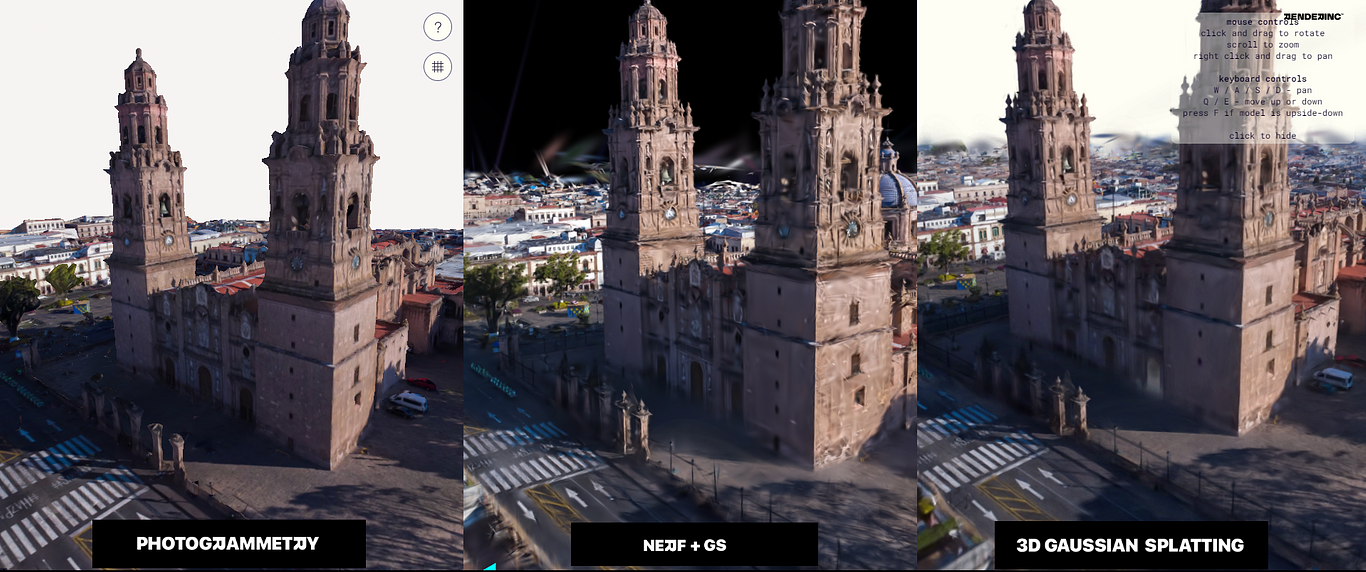Click the red car in Photogrammetry view
This screenshot has height=572, width=1366.
pos(421,383)
